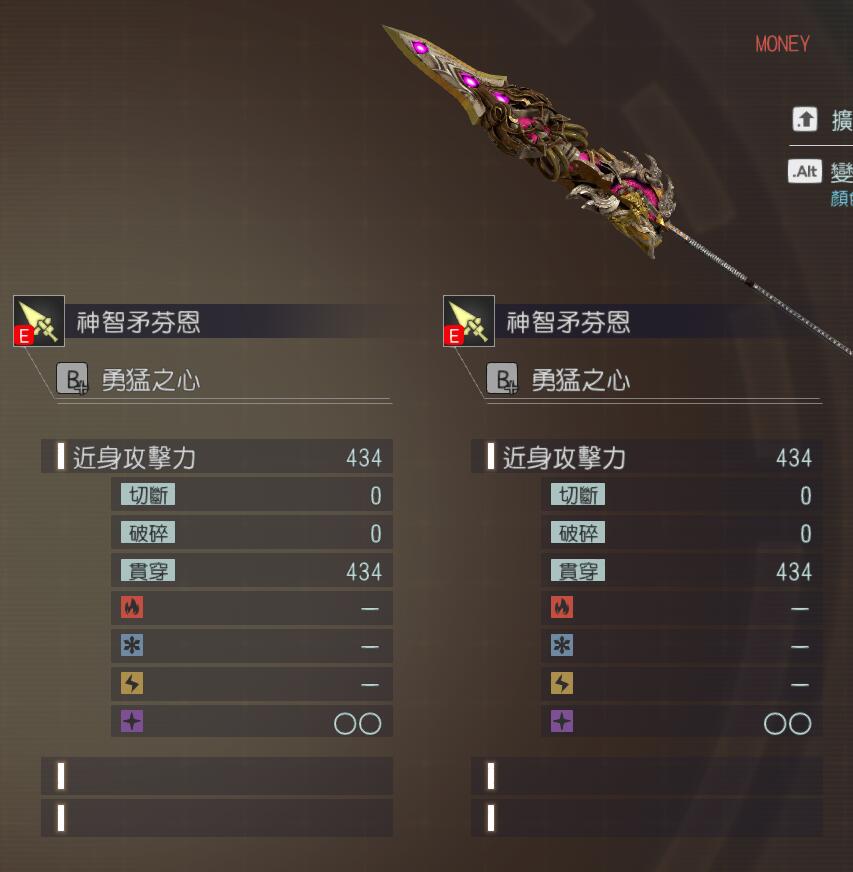Click the right B+ skill badge
The width and height of the screenshot is (853, 872).
coord(502,378)
